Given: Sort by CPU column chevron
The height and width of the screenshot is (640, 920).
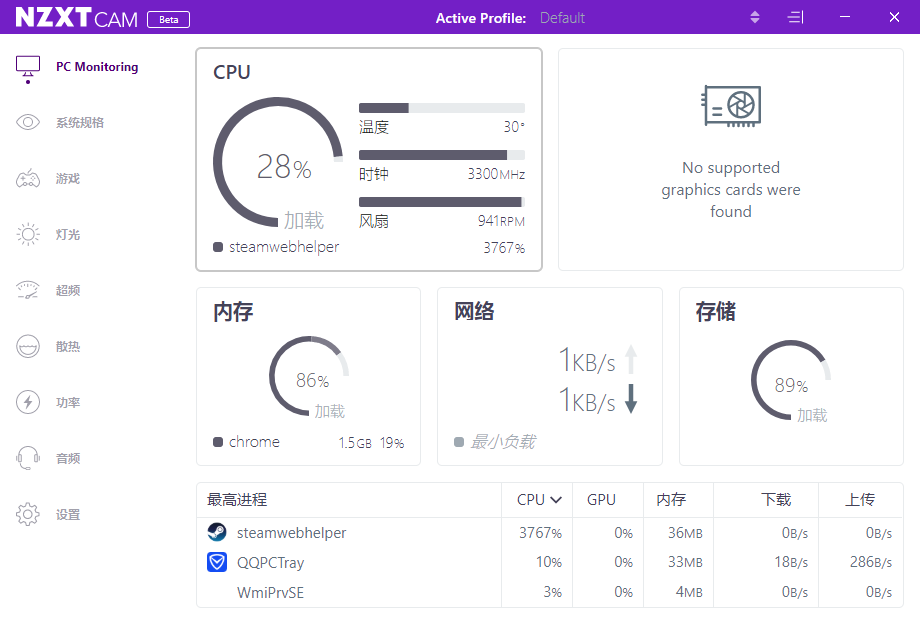Looking at the screenshot, I should click(x=556, y=500).
